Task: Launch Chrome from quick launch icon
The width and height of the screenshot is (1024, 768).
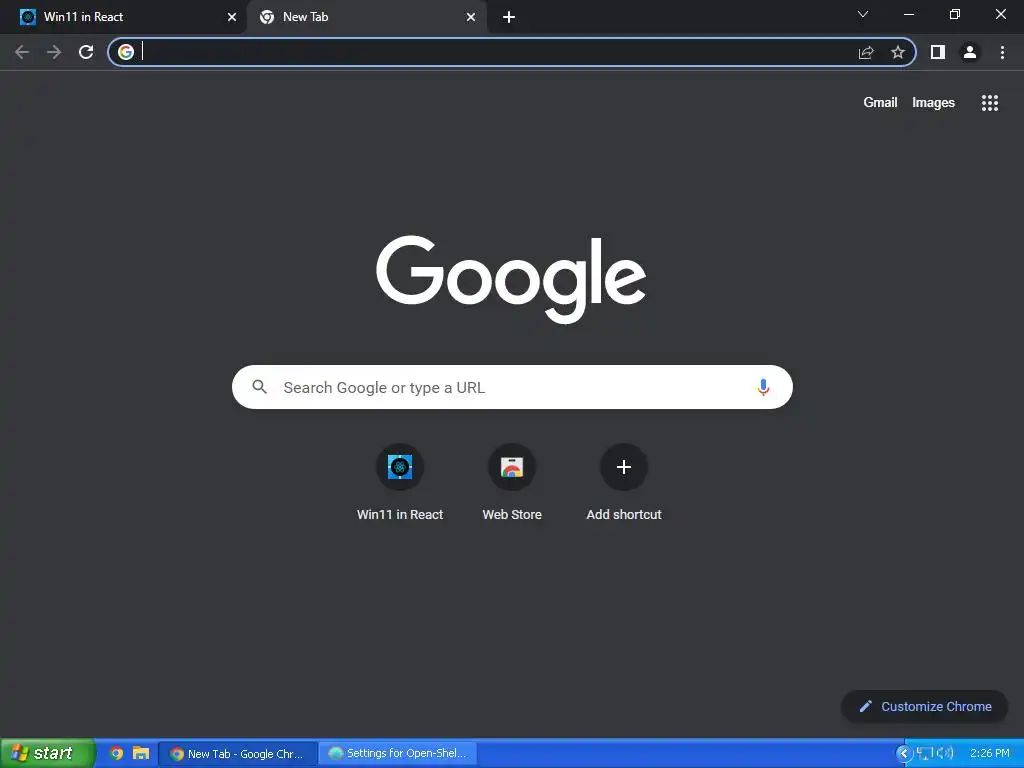Action: tap(116, 754)
